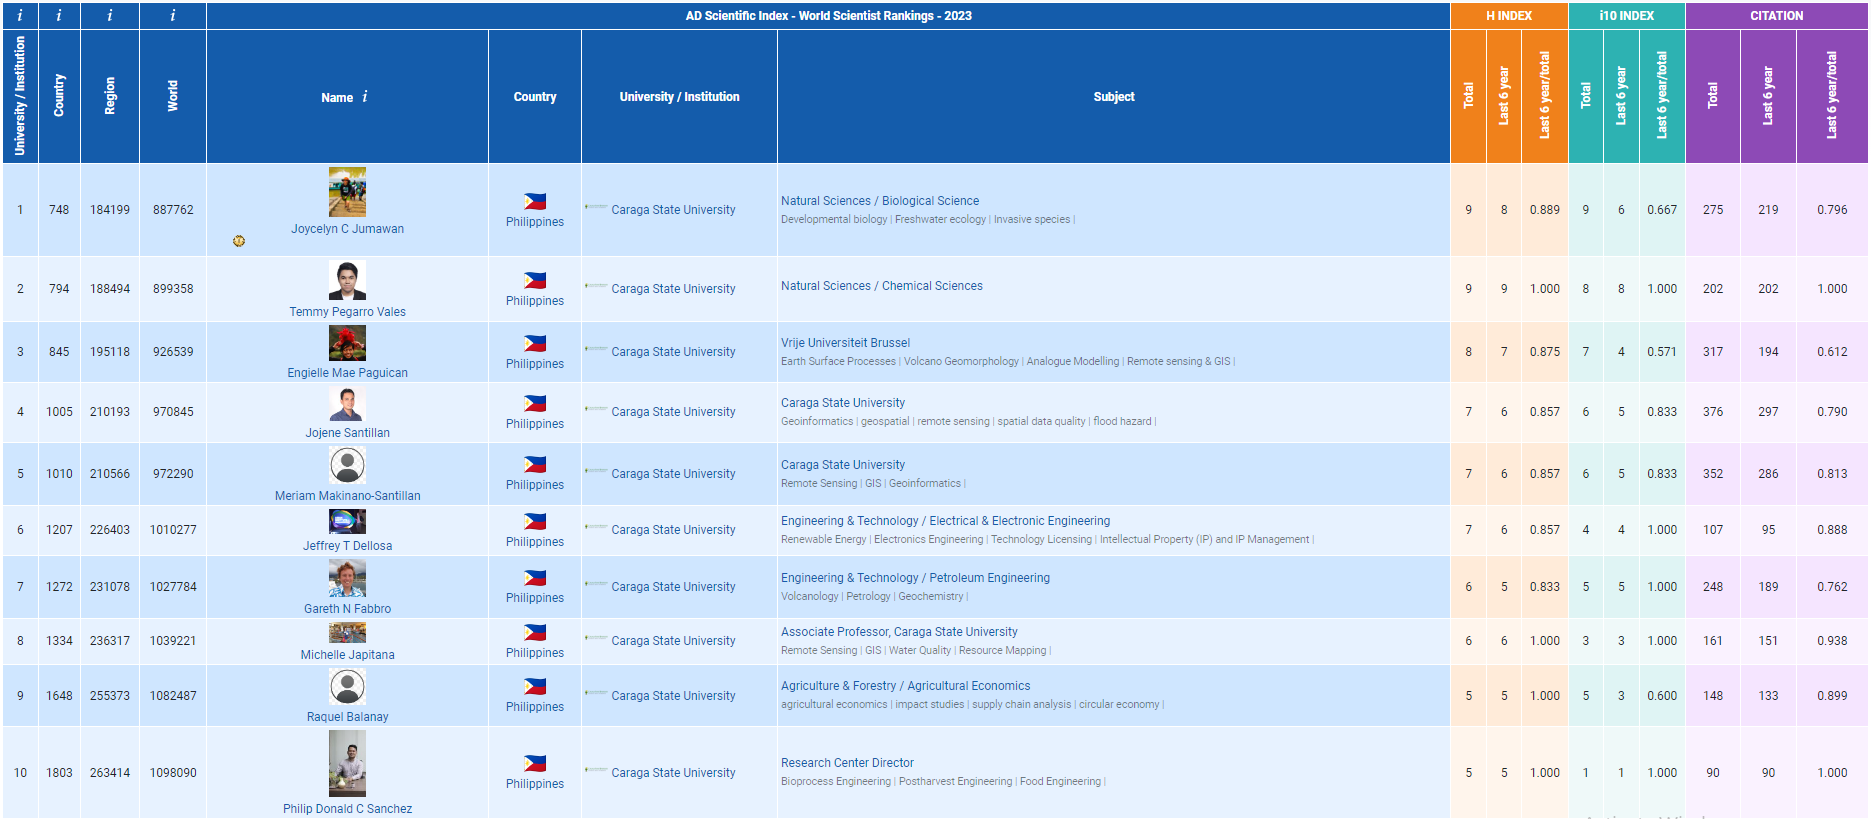The image size is (1871, 819).
Task: Click the Citation Last 6 year column header
Action: (1768, 96)
